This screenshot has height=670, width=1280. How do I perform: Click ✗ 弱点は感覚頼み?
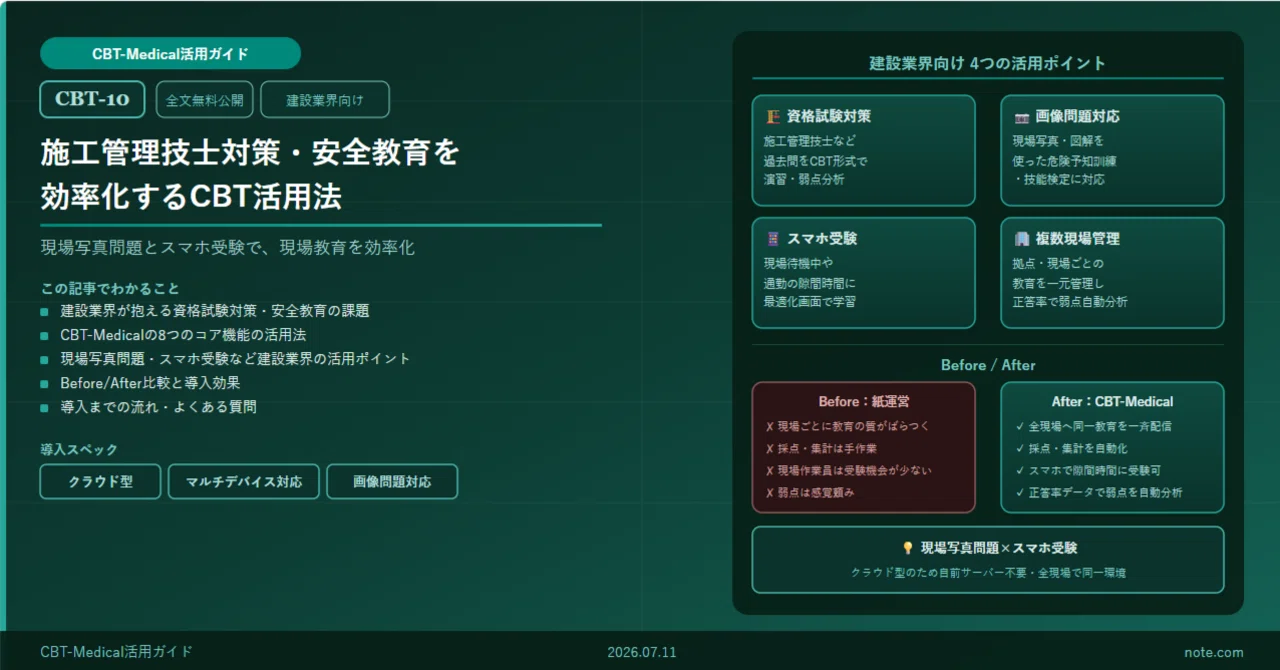pos(809,492)
